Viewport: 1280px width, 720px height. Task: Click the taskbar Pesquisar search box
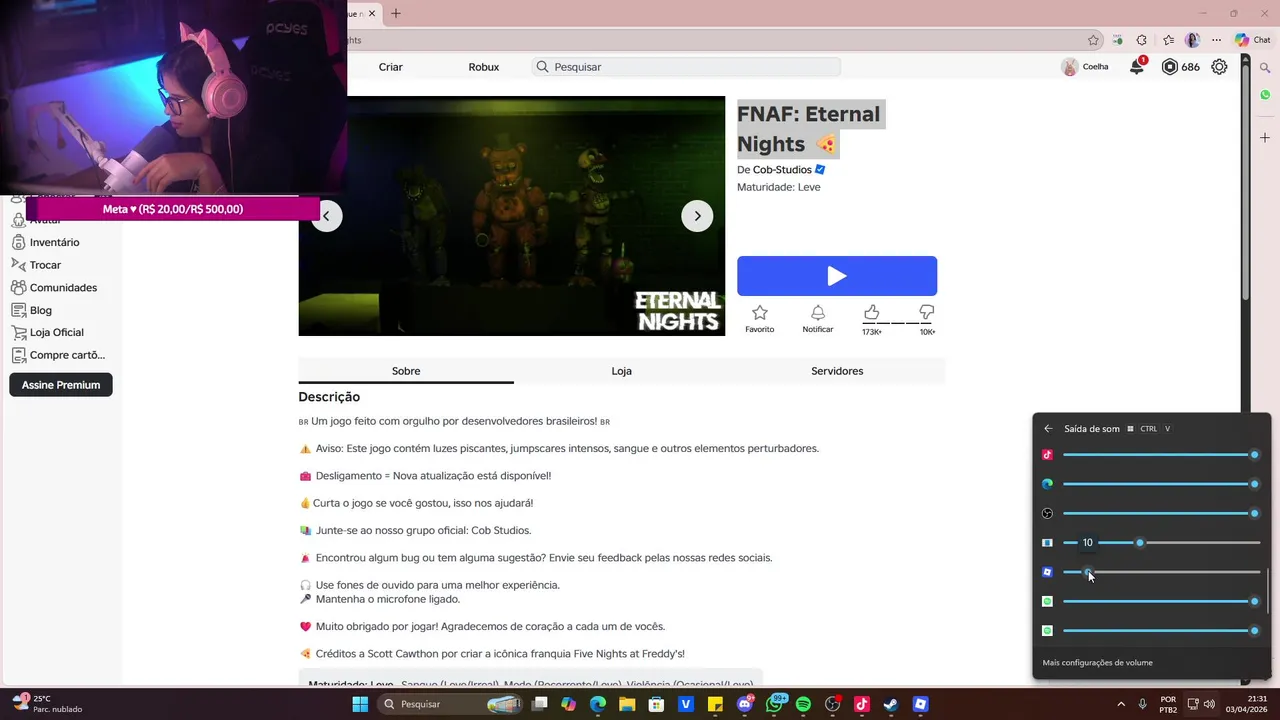451,704
